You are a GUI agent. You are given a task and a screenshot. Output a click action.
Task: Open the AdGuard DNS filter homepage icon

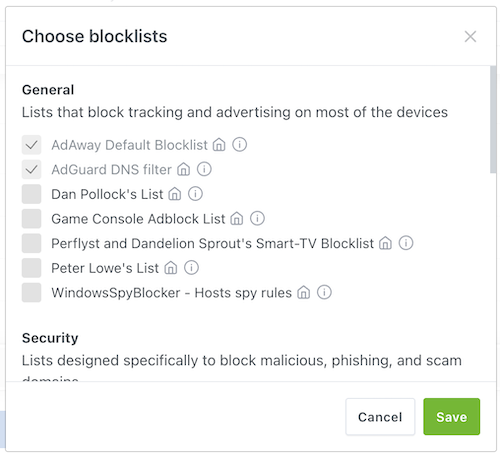click(183, 169)
